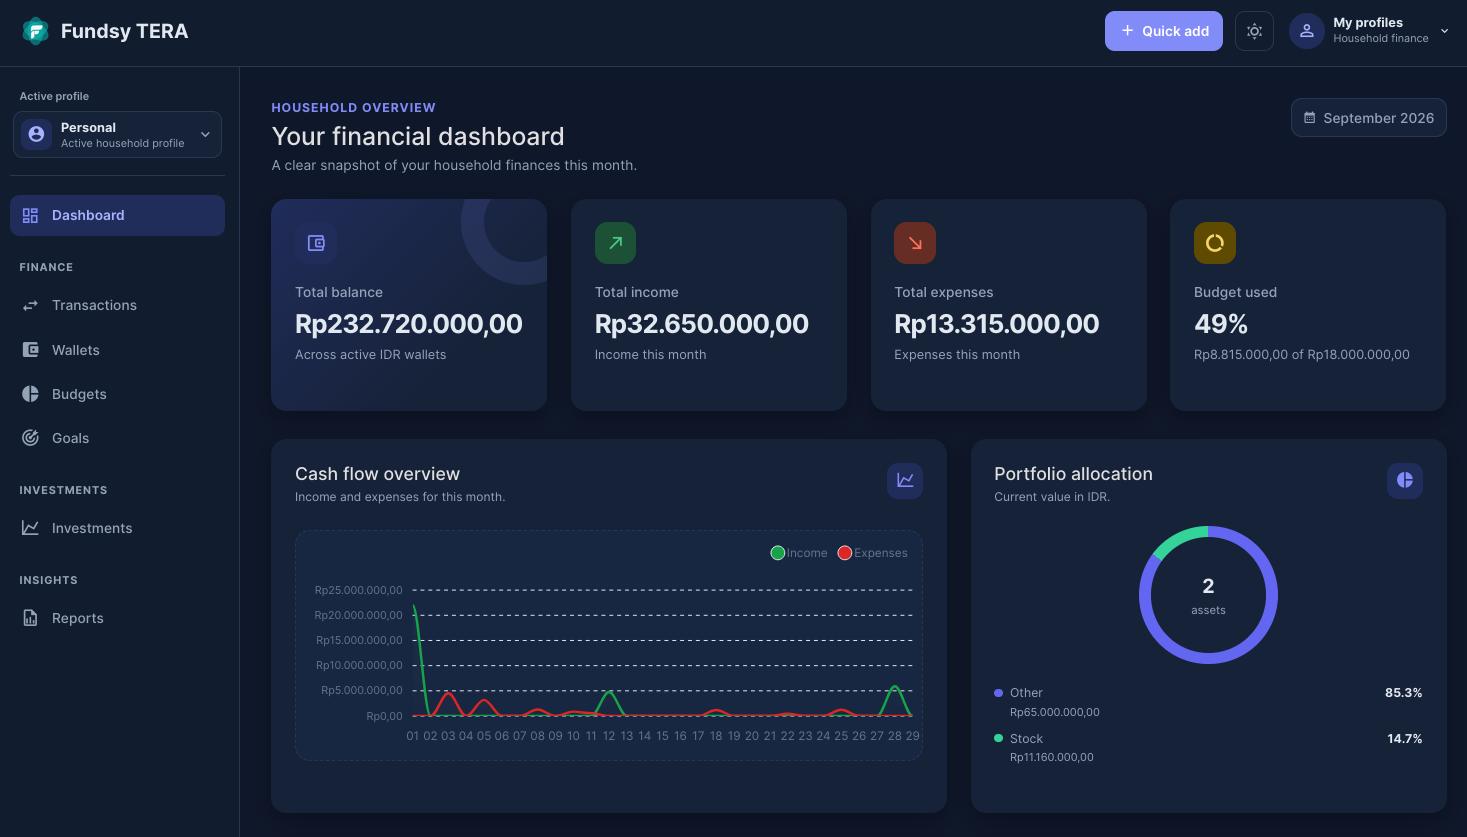Image resolution: width=1467 pixels, height=837 pixels.
Task: Navigate to Wallets in the sidebar
Action: pyautogui.click(x=117, y=350)
